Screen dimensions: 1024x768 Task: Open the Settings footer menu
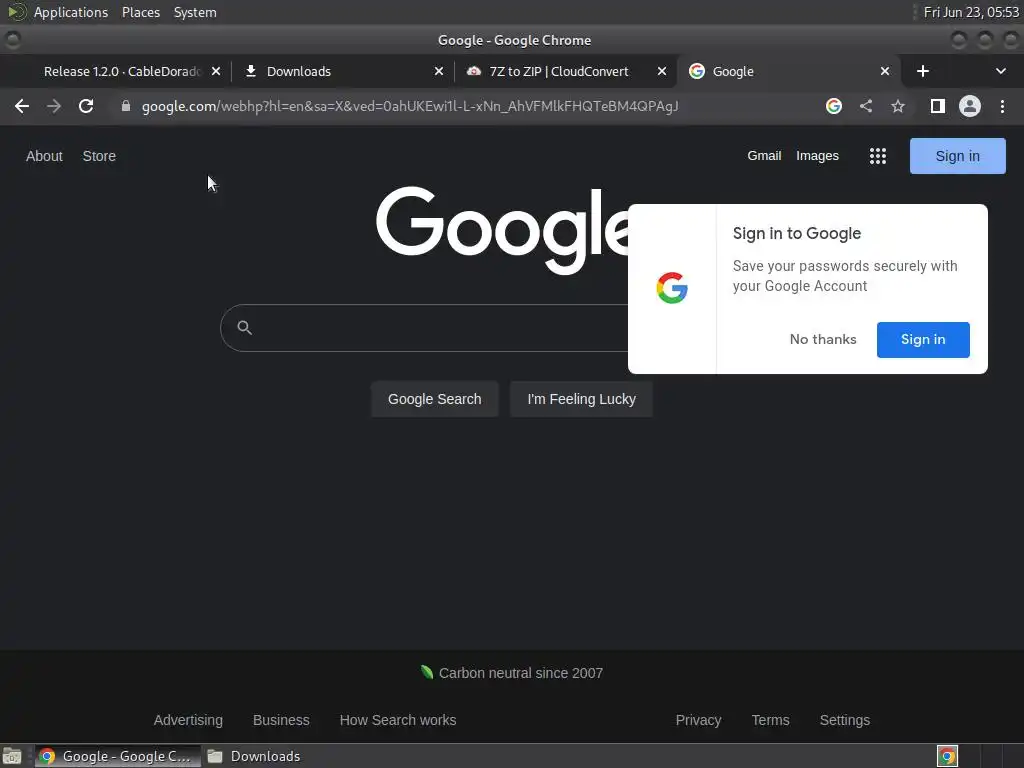coord(844,720)
